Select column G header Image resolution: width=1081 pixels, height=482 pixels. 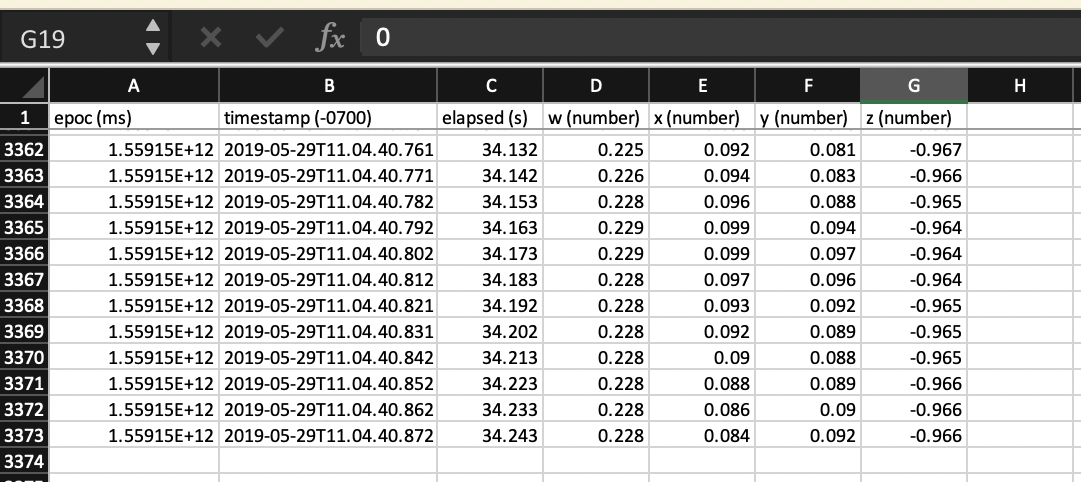[913, 87]
